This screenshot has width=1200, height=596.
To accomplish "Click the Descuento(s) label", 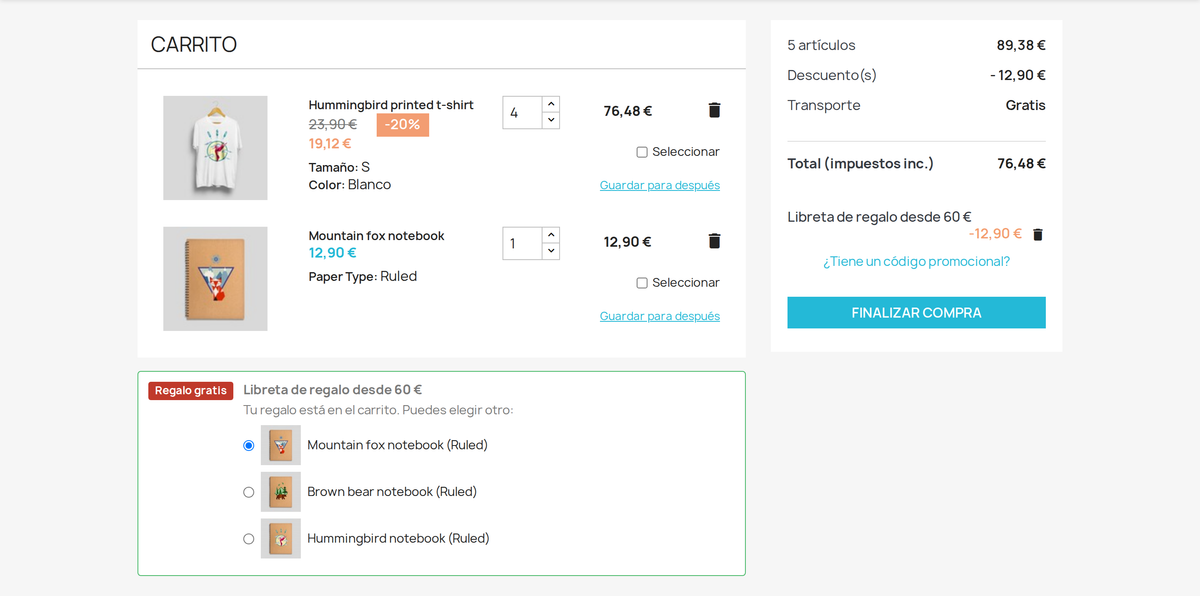I will (x=832, y=75).
